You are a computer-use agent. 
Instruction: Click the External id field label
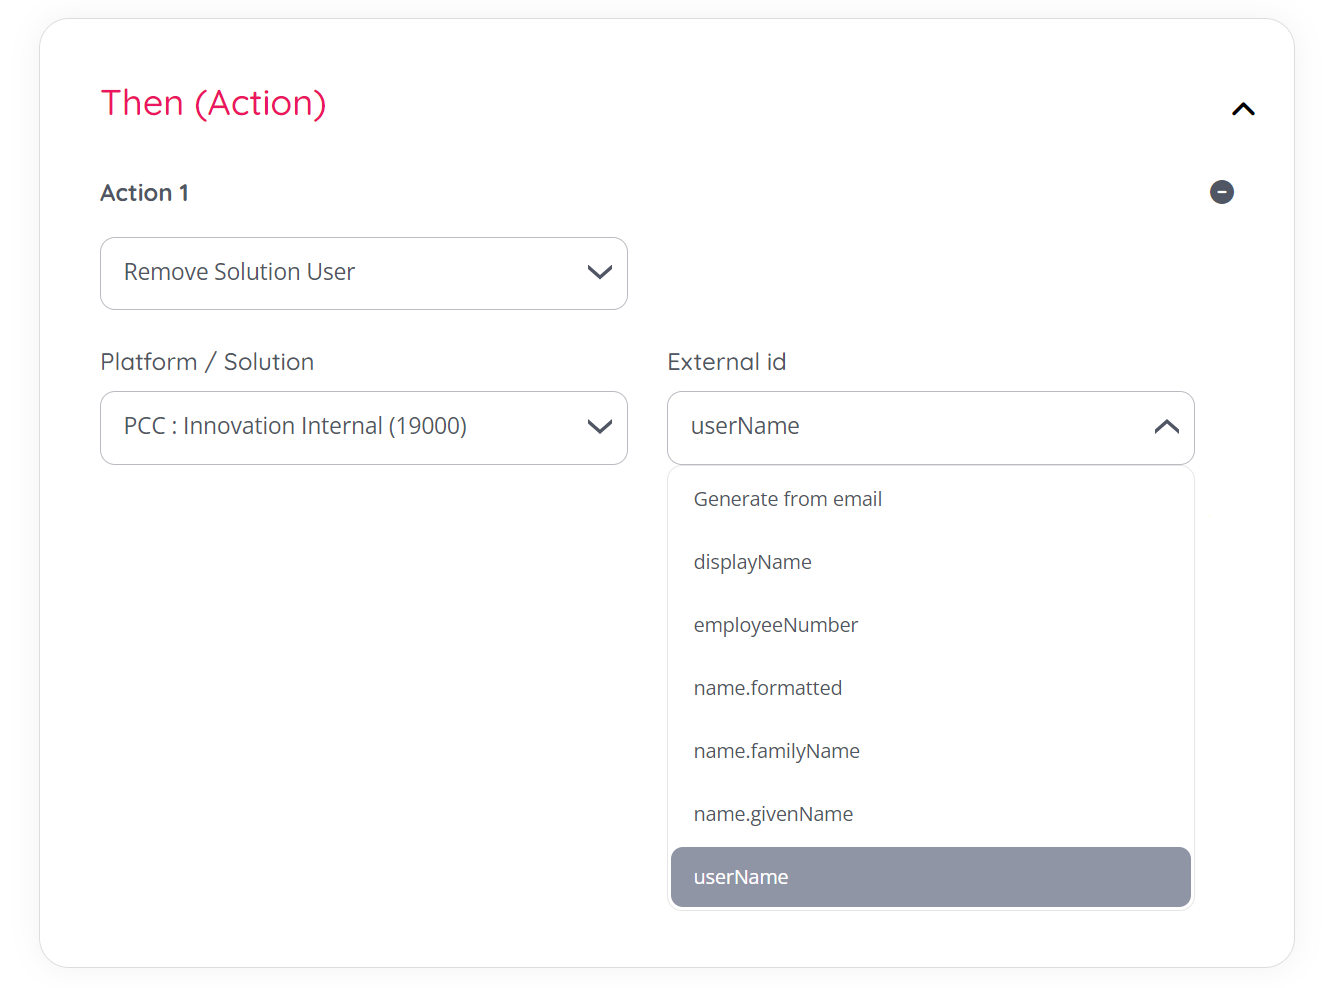point(727,362)
